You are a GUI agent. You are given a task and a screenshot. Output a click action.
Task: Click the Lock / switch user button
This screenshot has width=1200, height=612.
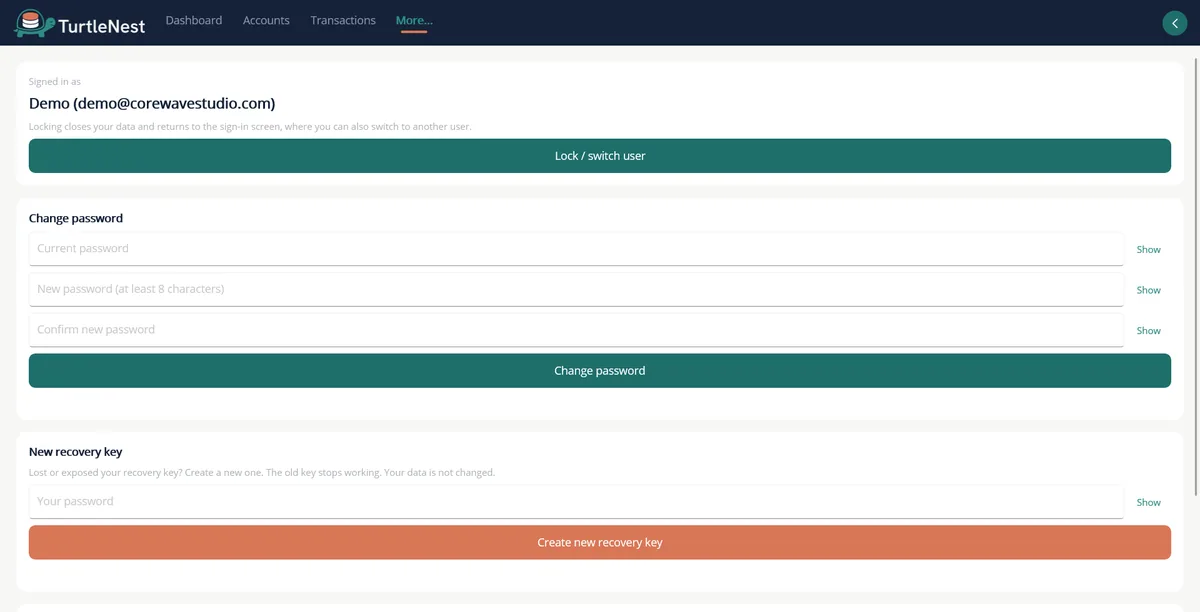[x=600, y=156]
